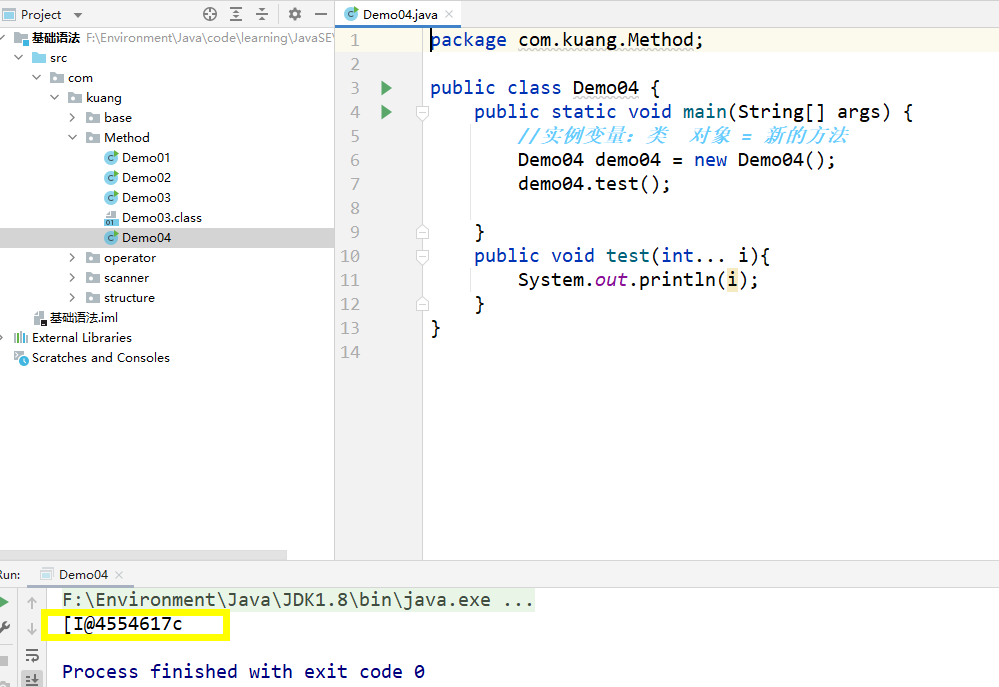Click the up arrow in Run console

(x=32, y=602)
